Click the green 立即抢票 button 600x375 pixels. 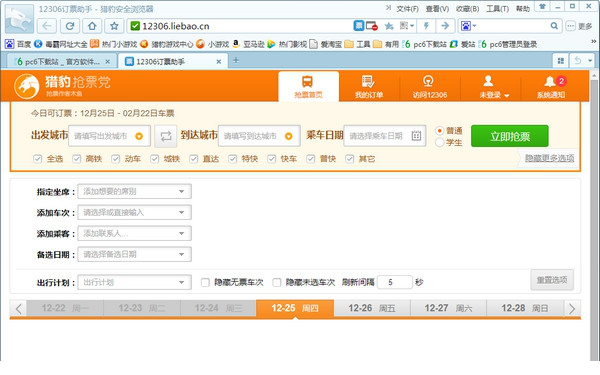pyautogui.click(x=510, y=136)
